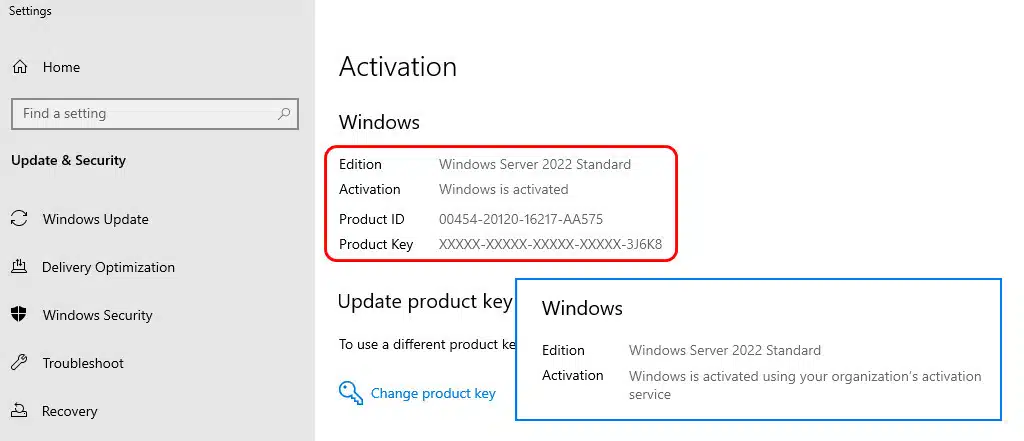
Task: Click the Windows Security shield icon
Action: (x=19, y=315)
